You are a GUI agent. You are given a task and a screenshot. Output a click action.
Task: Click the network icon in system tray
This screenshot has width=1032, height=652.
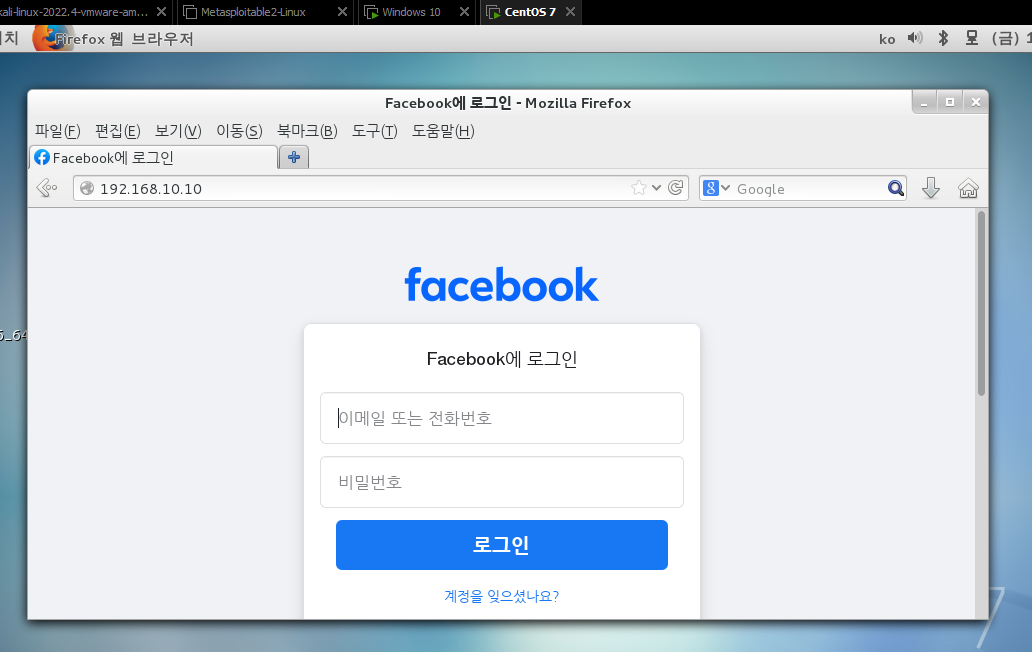point(972,38)
